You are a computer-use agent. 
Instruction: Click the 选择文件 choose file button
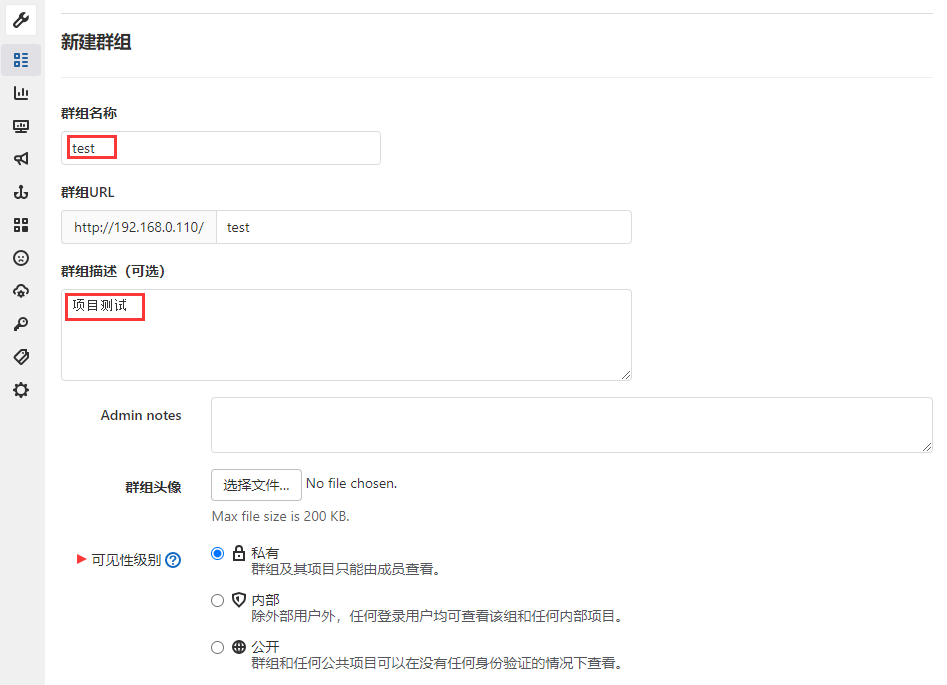[x=256, y=485]
